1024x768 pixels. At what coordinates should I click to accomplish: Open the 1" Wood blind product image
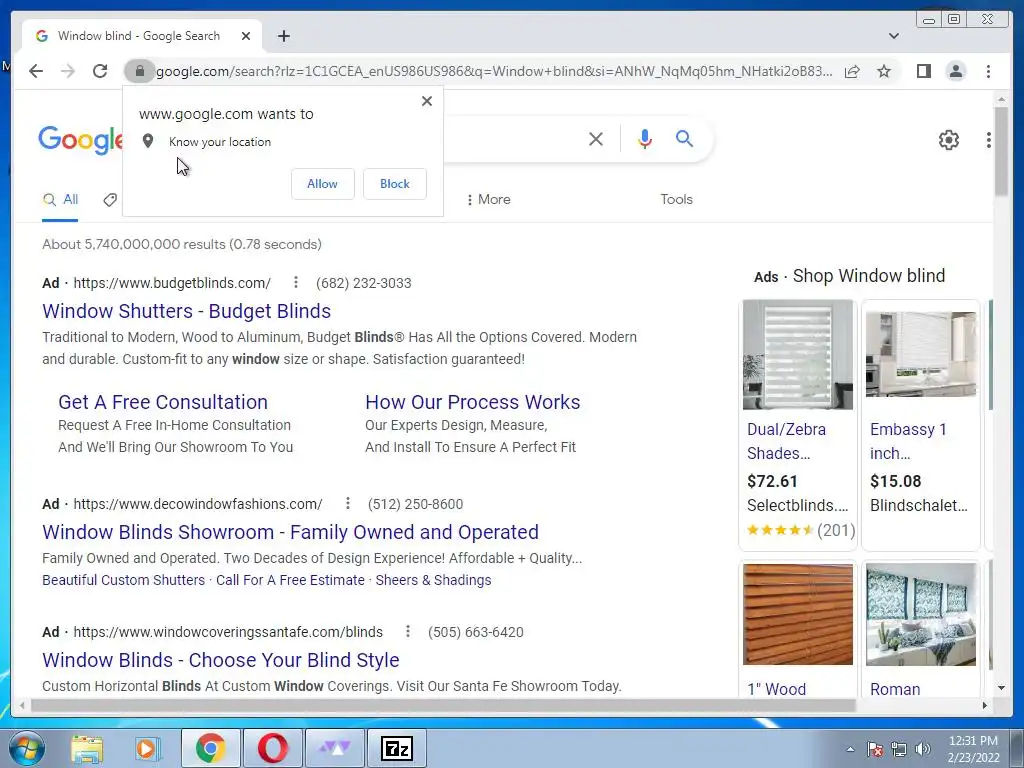point(797,615)
